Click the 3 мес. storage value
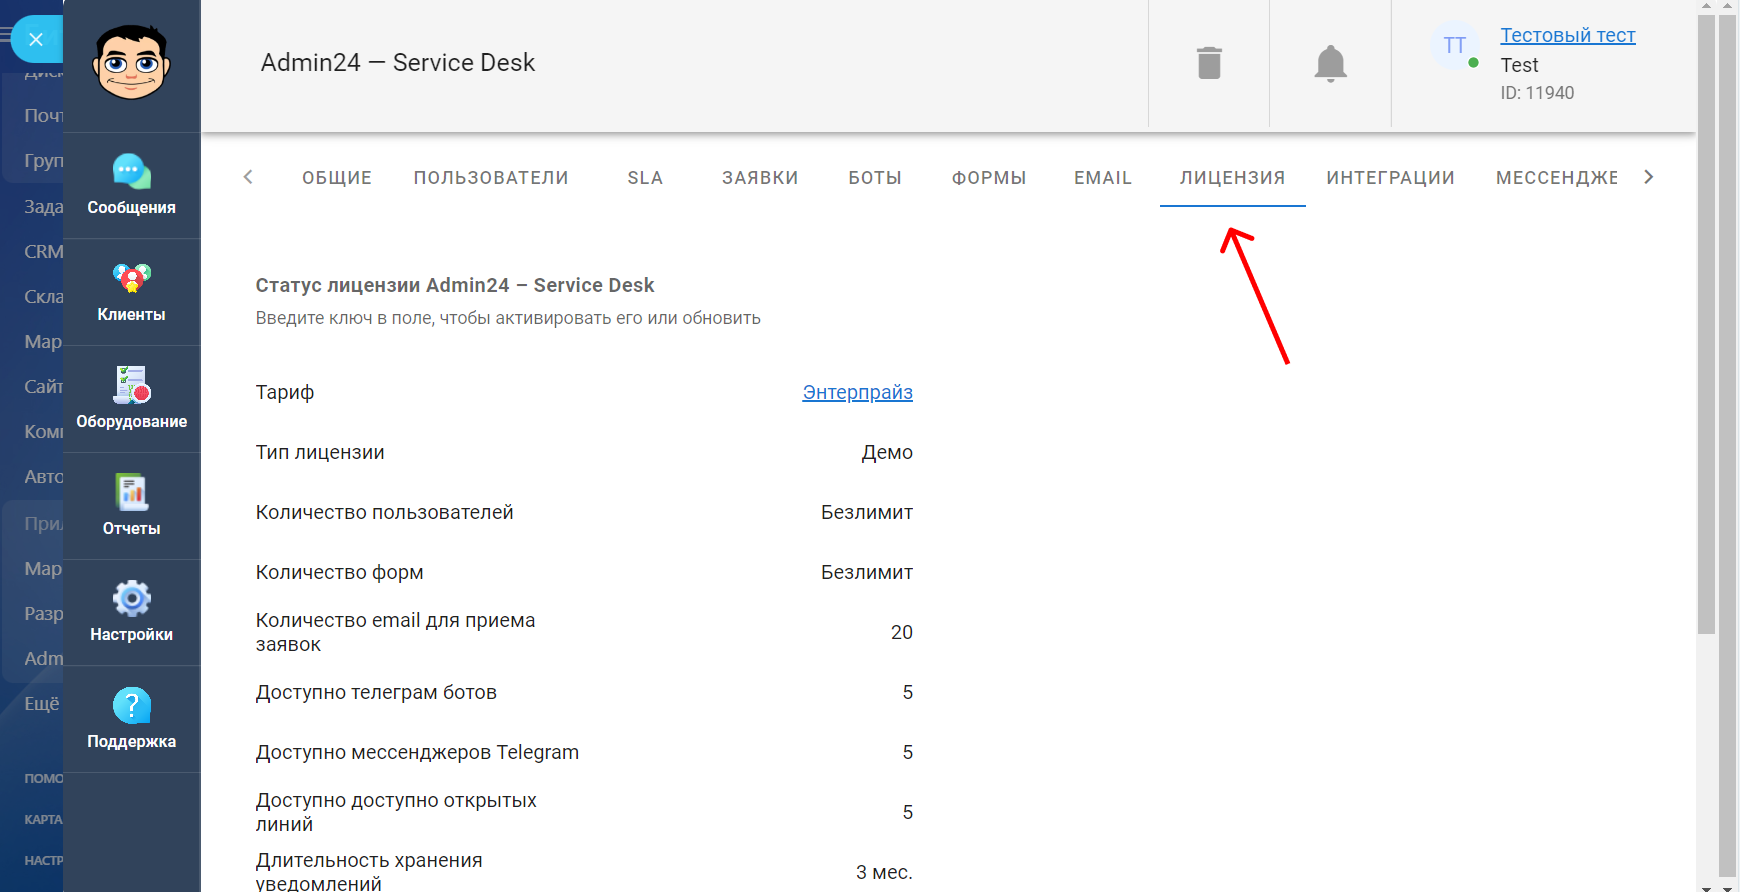 [884, 872]
